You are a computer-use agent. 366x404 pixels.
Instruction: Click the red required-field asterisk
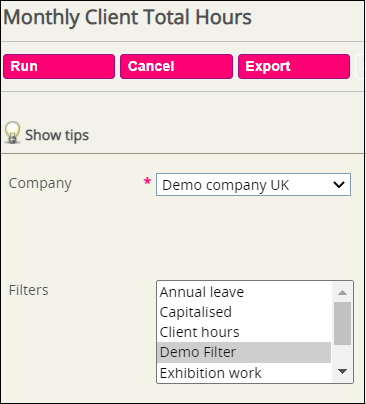[x=147, y=182]
